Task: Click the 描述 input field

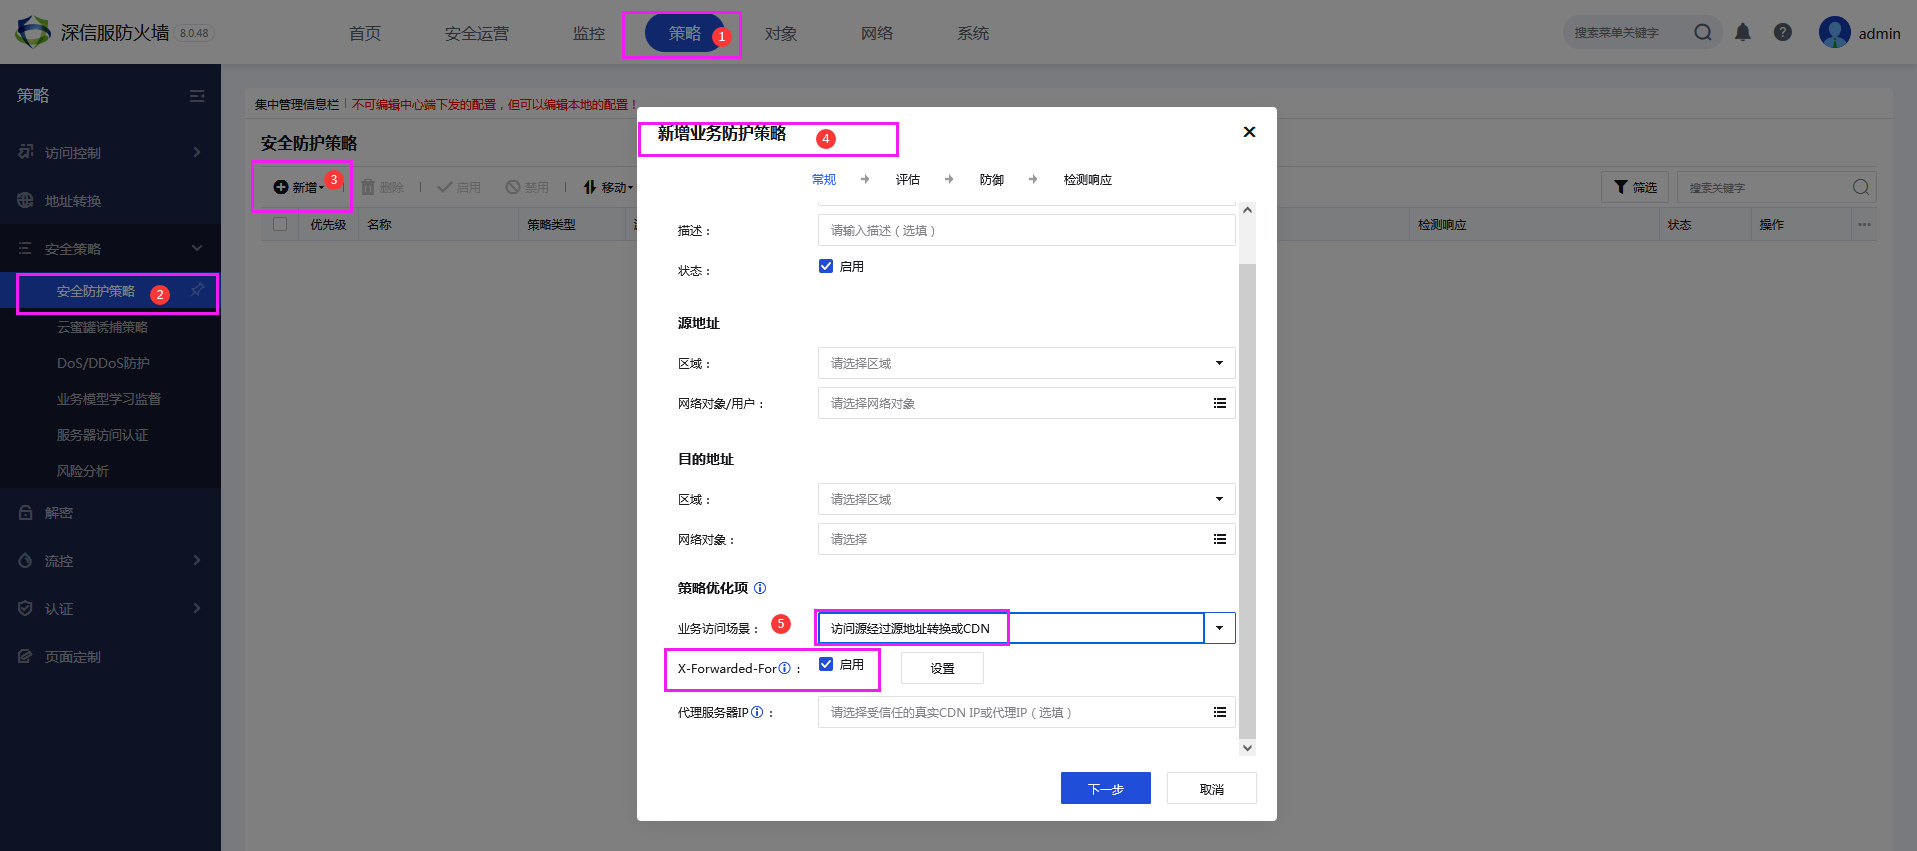Action: pos(1025,230)
